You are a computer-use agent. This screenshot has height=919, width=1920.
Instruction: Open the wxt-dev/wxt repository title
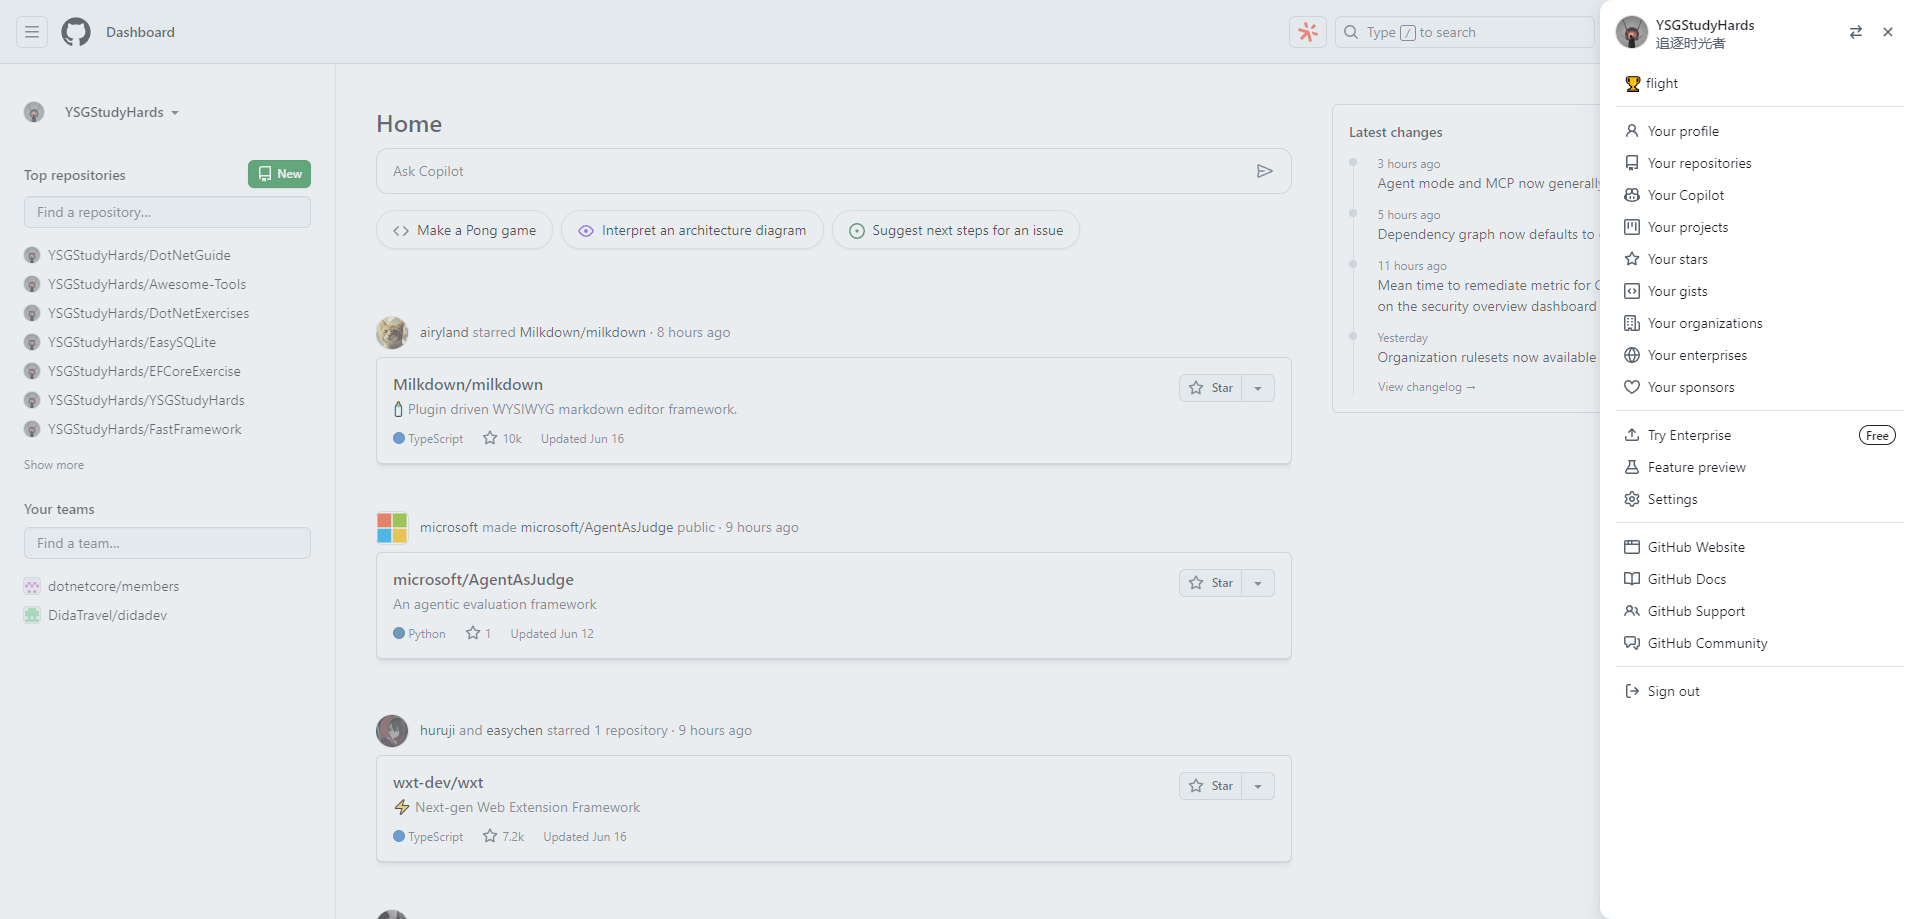tap(438, 783)
